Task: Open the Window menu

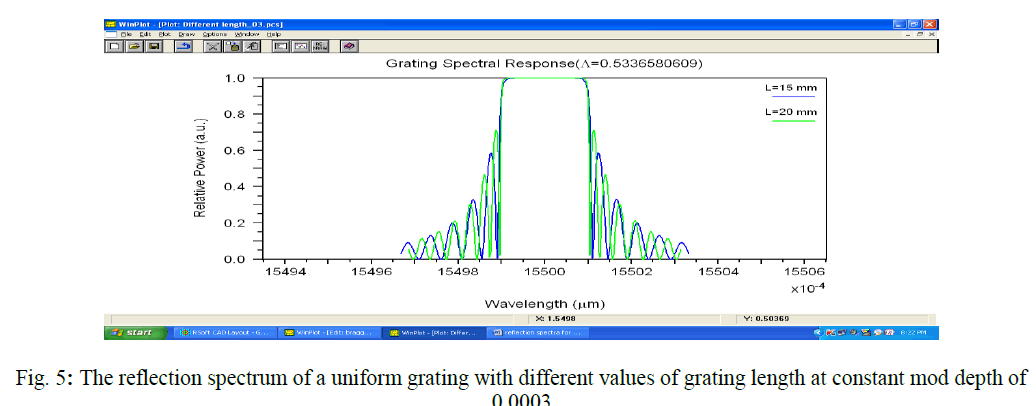Action: point(245,34)
